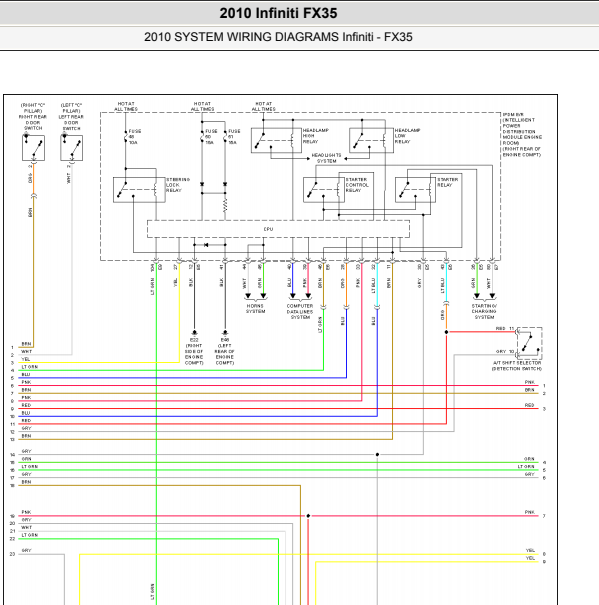Click the "GRN" wire label at right terminal 4
Image resolution: width=599 pixels, height=605 pixels.
pos(529,459)
